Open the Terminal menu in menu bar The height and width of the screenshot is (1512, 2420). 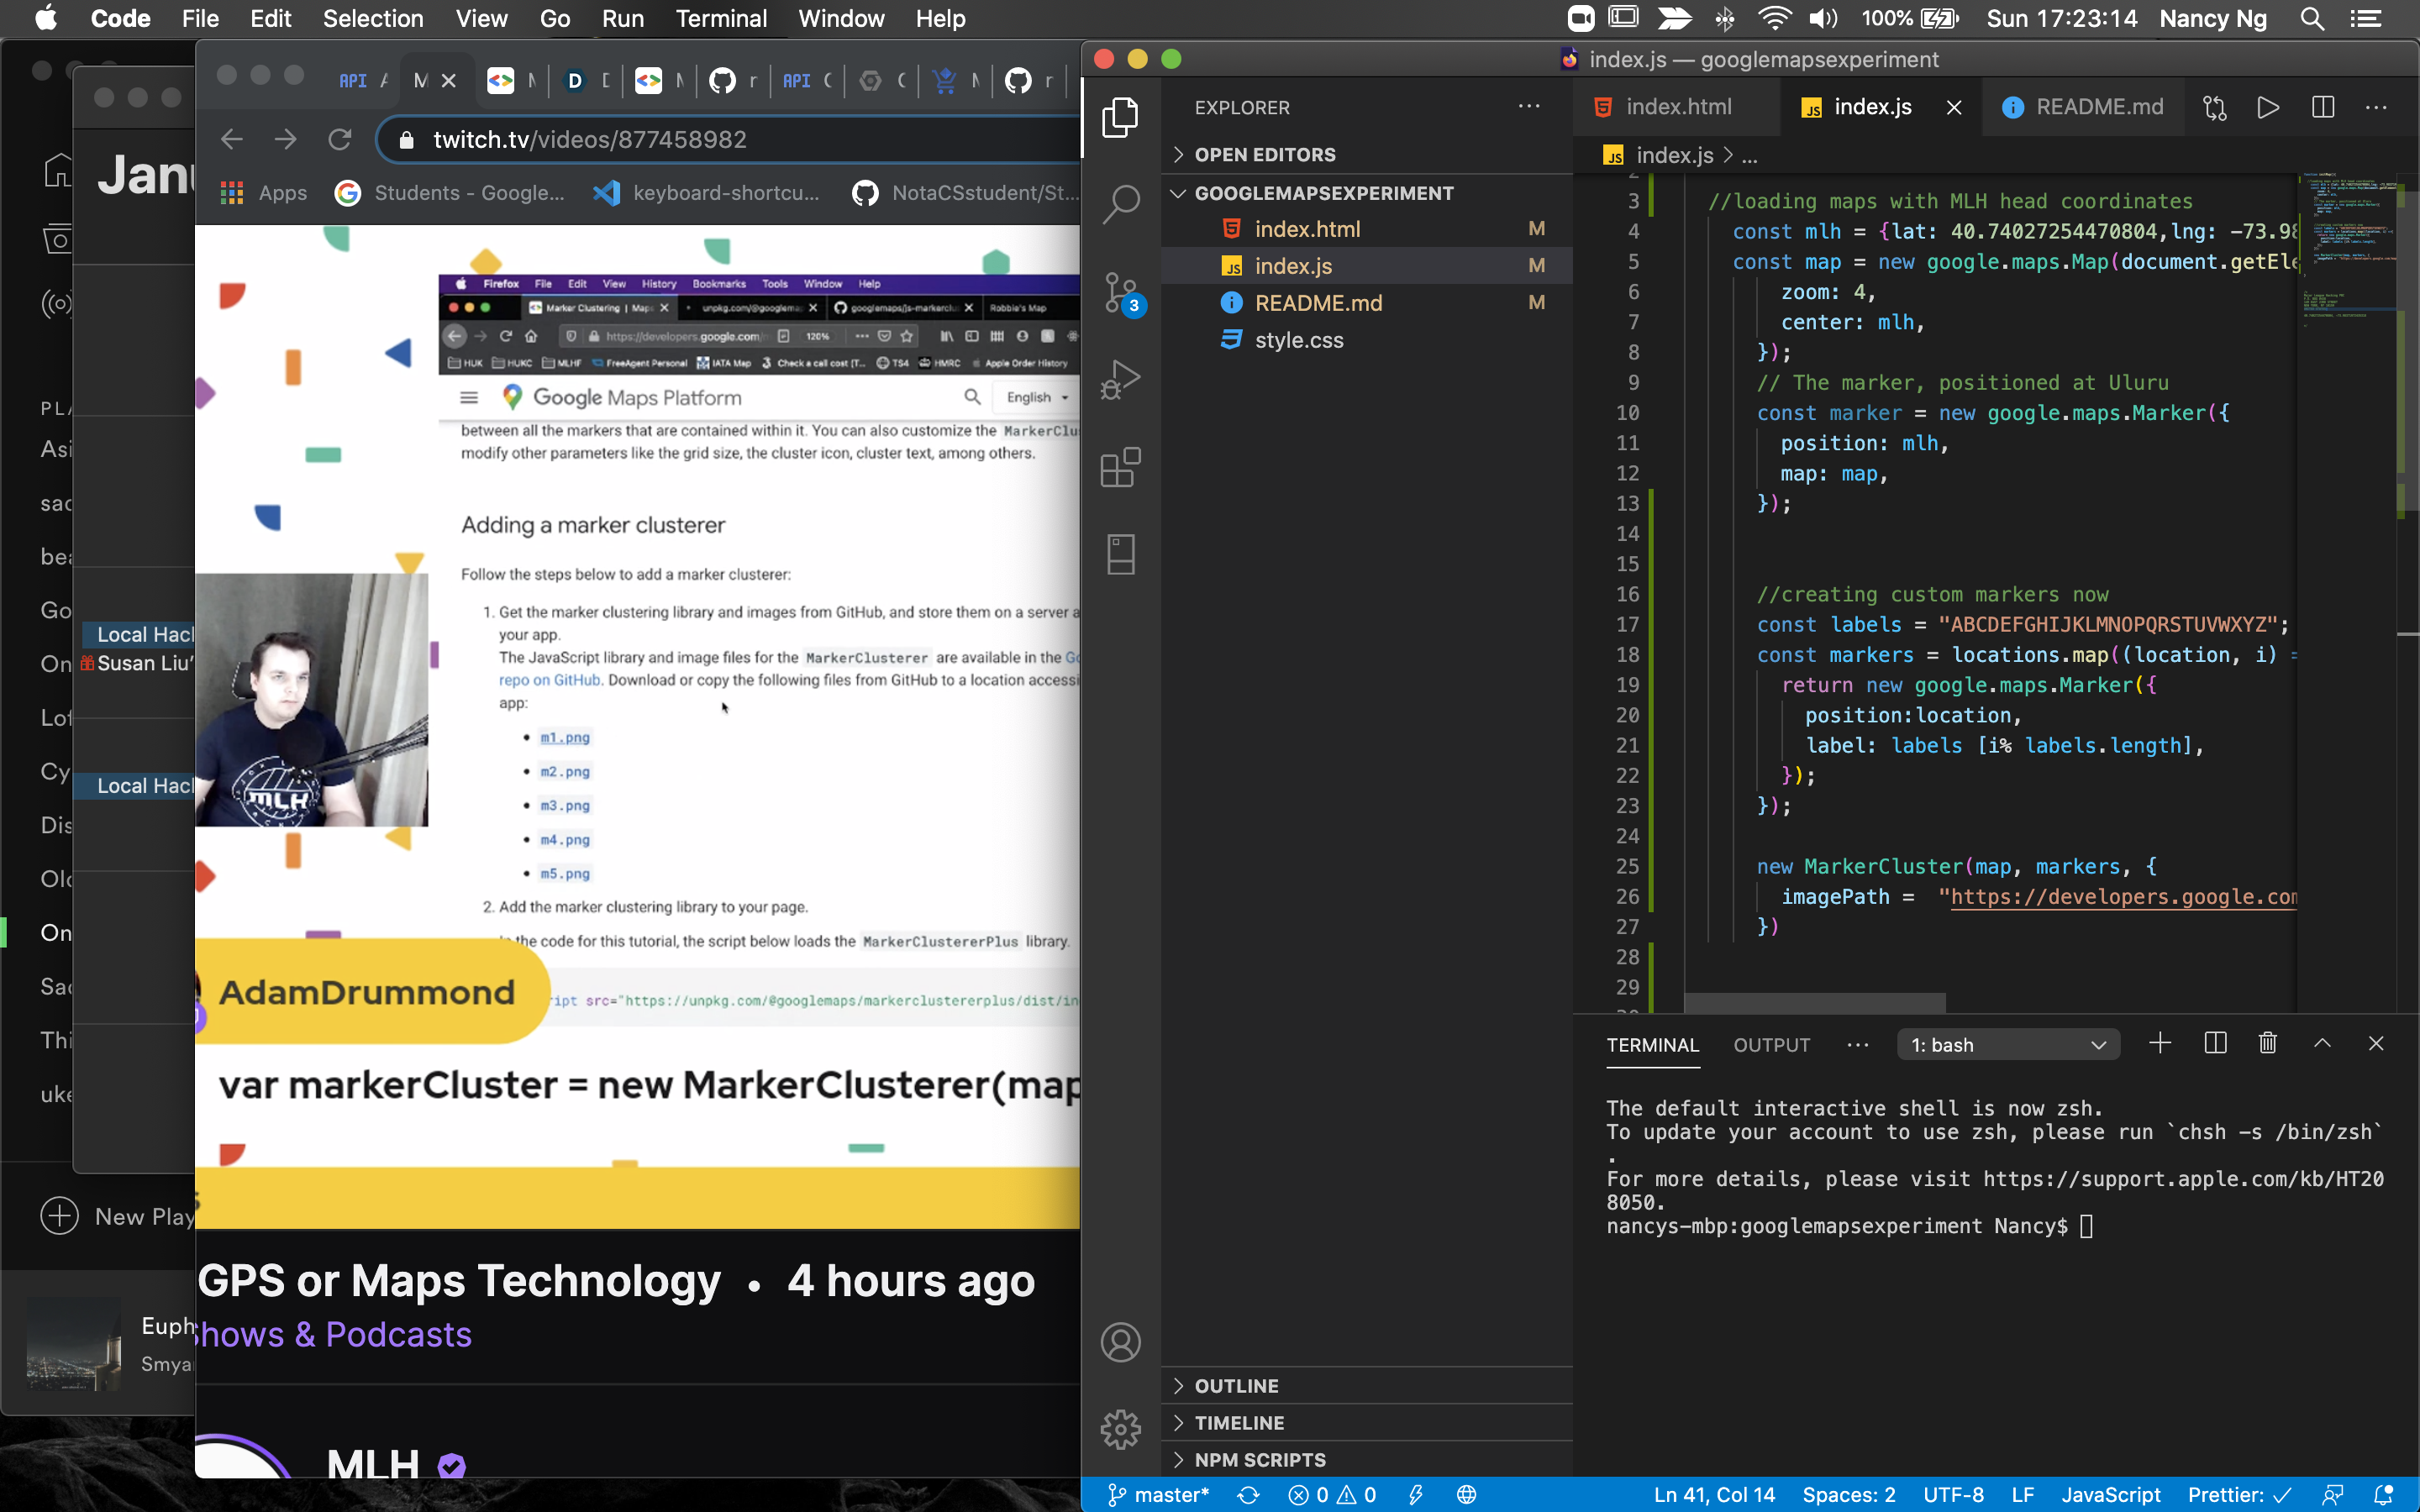pos(720,18)
